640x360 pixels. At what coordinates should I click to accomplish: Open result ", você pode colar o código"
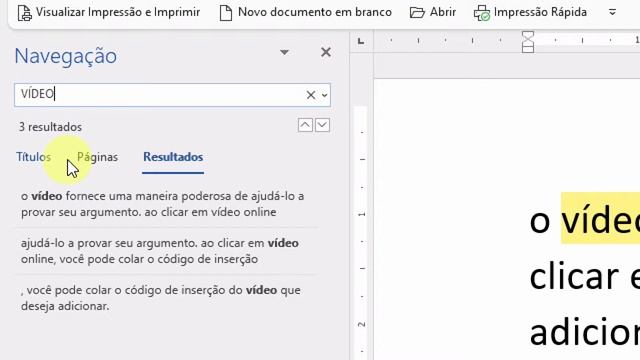coord(165,298)
